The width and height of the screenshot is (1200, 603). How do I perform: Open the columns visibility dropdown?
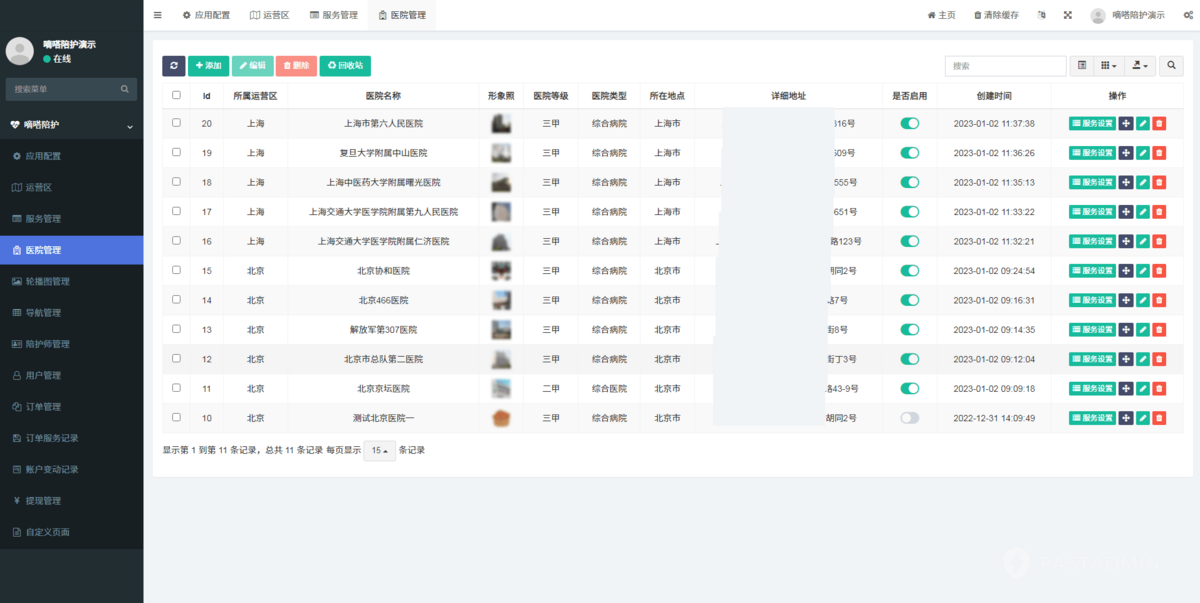[1109, 65]
